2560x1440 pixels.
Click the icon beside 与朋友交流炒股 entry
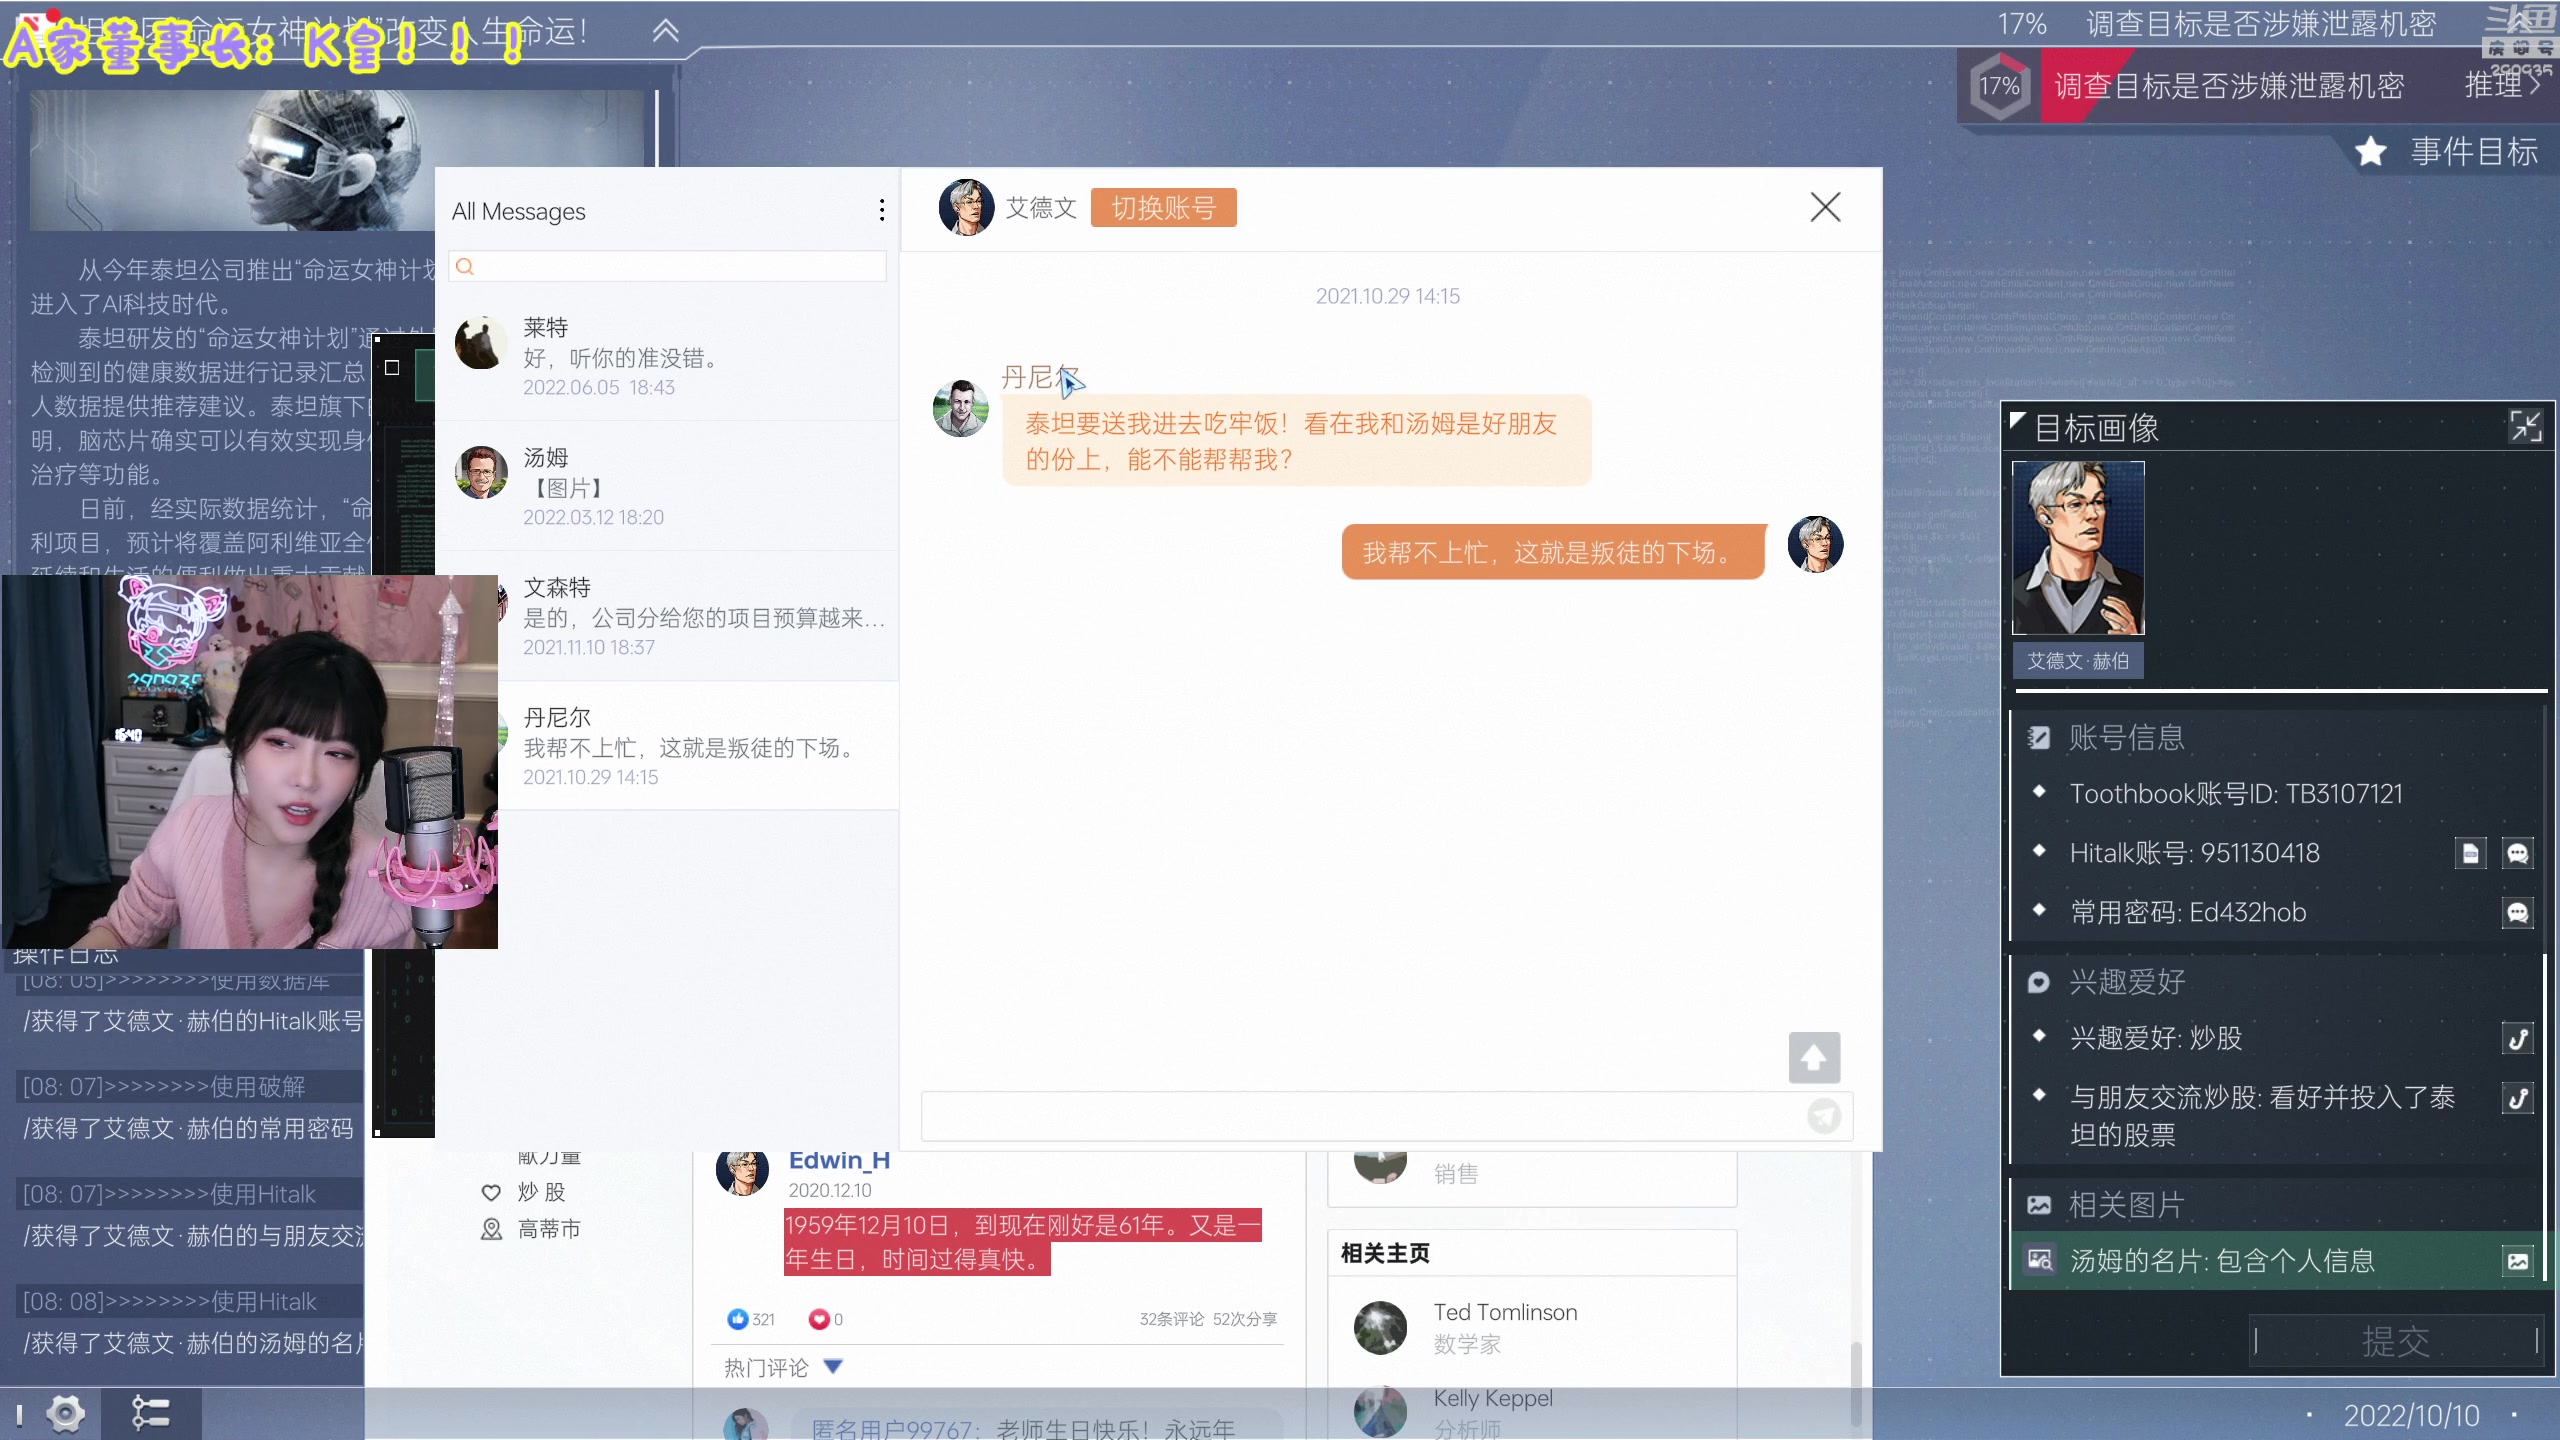(2517, 1098)
